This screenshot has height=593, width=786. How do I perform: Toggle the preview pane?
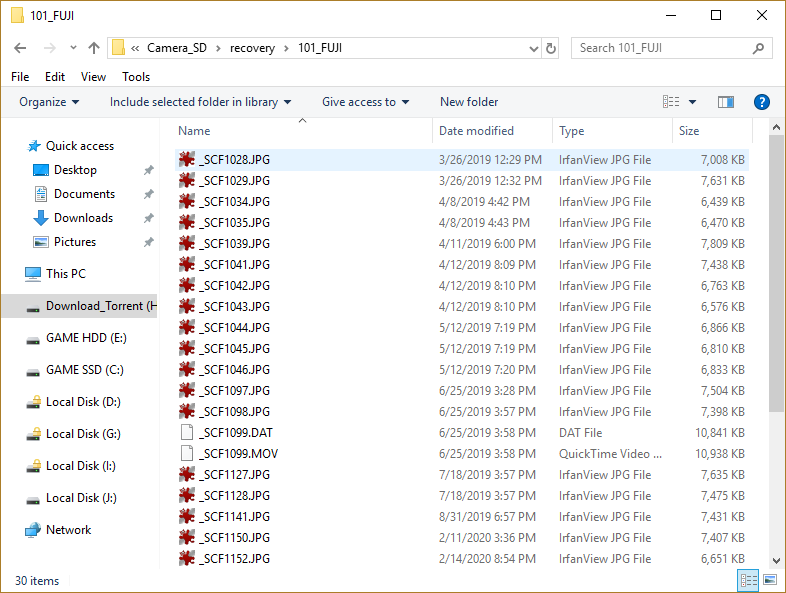[725, 102]
